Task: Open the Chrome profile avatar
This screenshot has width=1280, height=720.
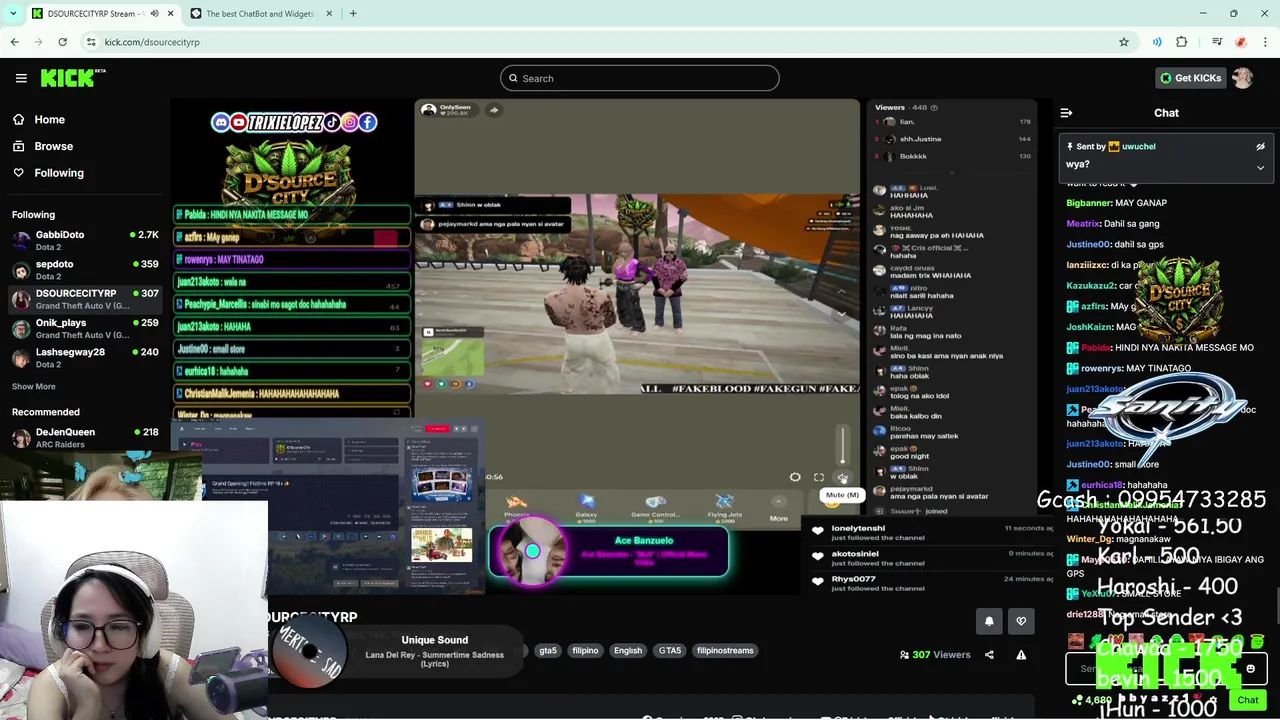Action: tap(1241, 42)
